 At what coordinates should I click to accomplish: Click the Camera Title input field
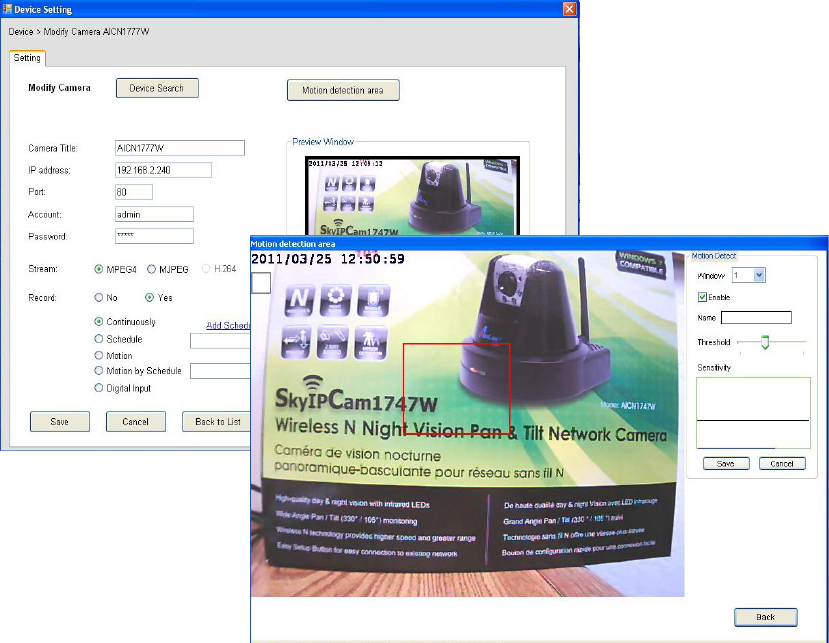pyautogui.click(x=180, y=148)
